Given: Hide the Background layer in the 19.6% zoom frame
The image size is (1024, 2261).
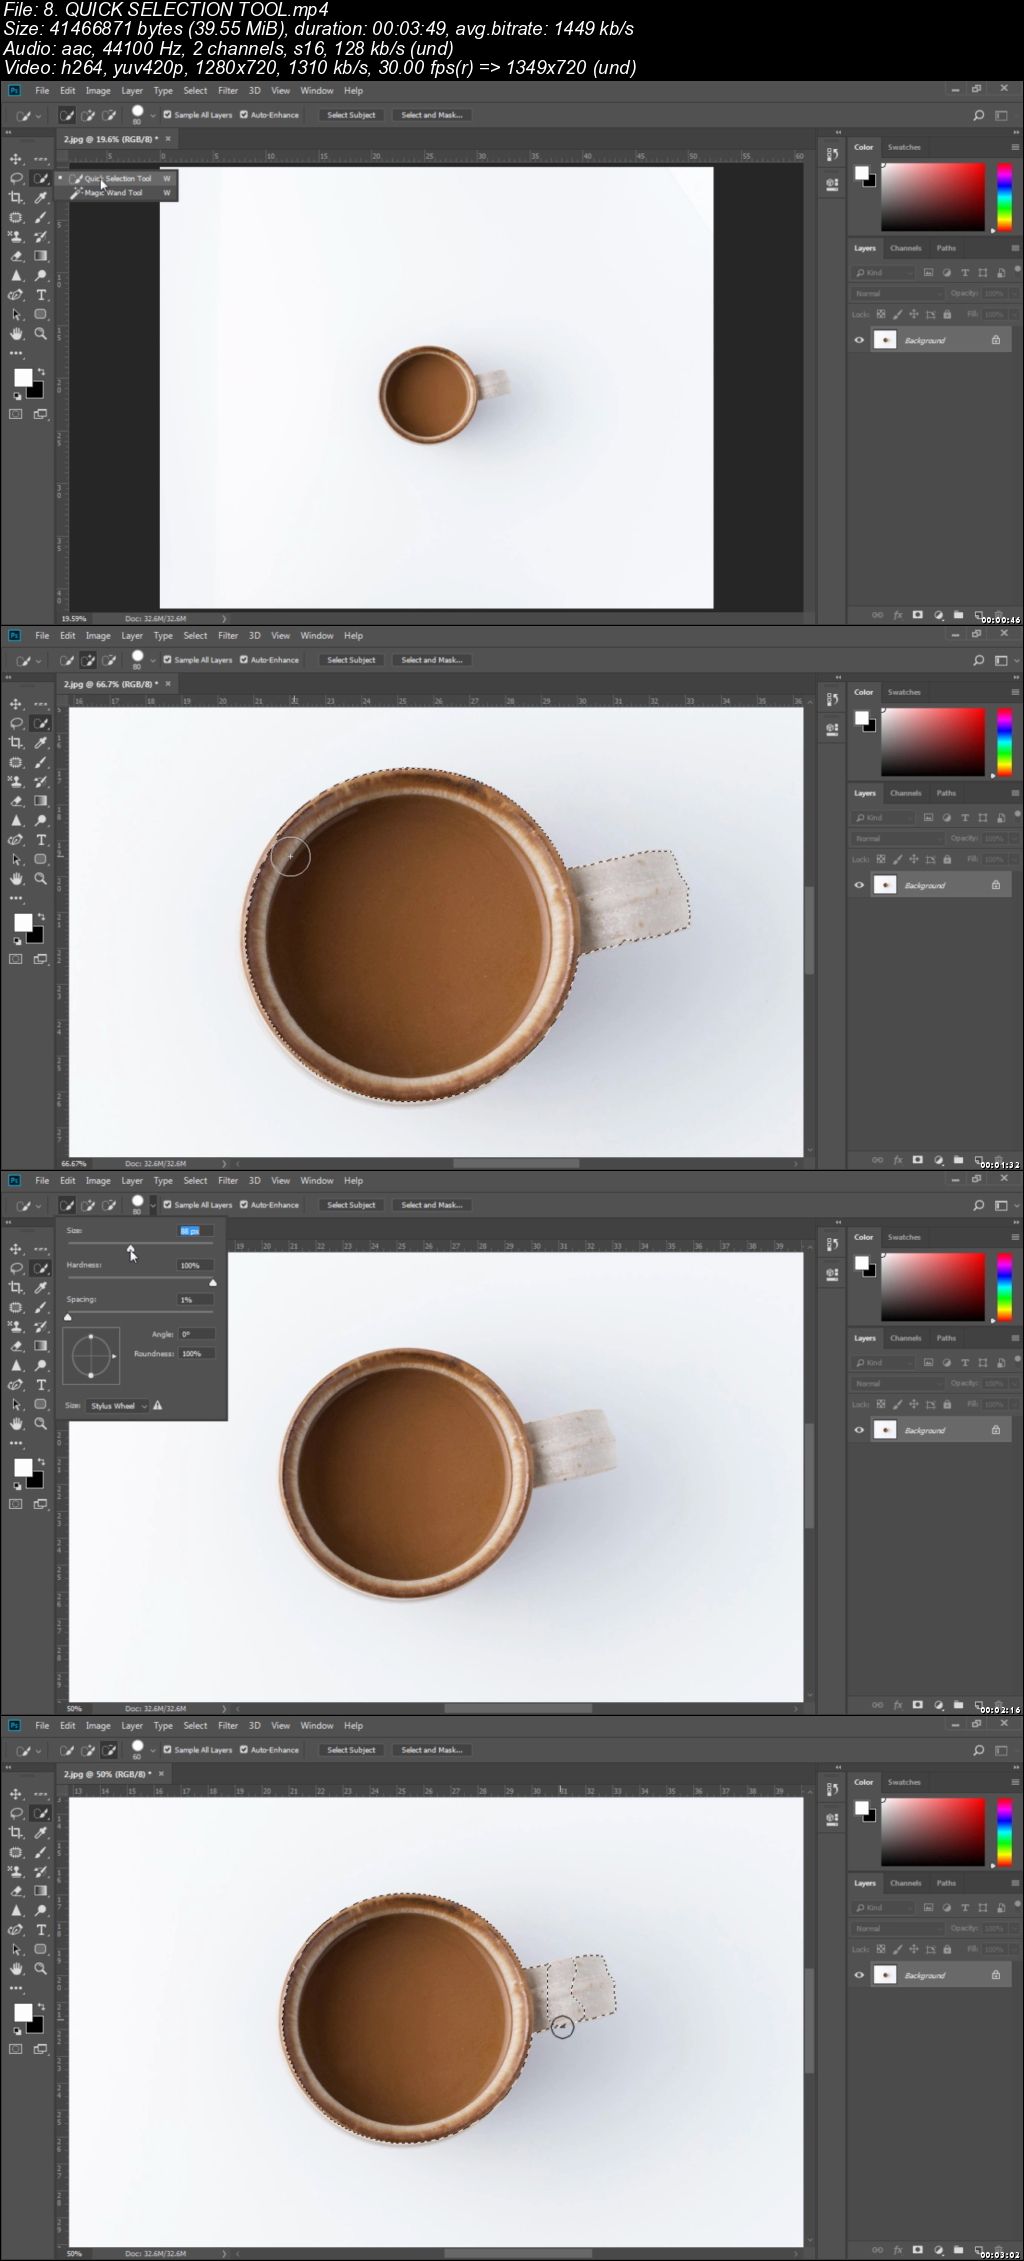Looking at the screenshot, I should coord(859,340).
